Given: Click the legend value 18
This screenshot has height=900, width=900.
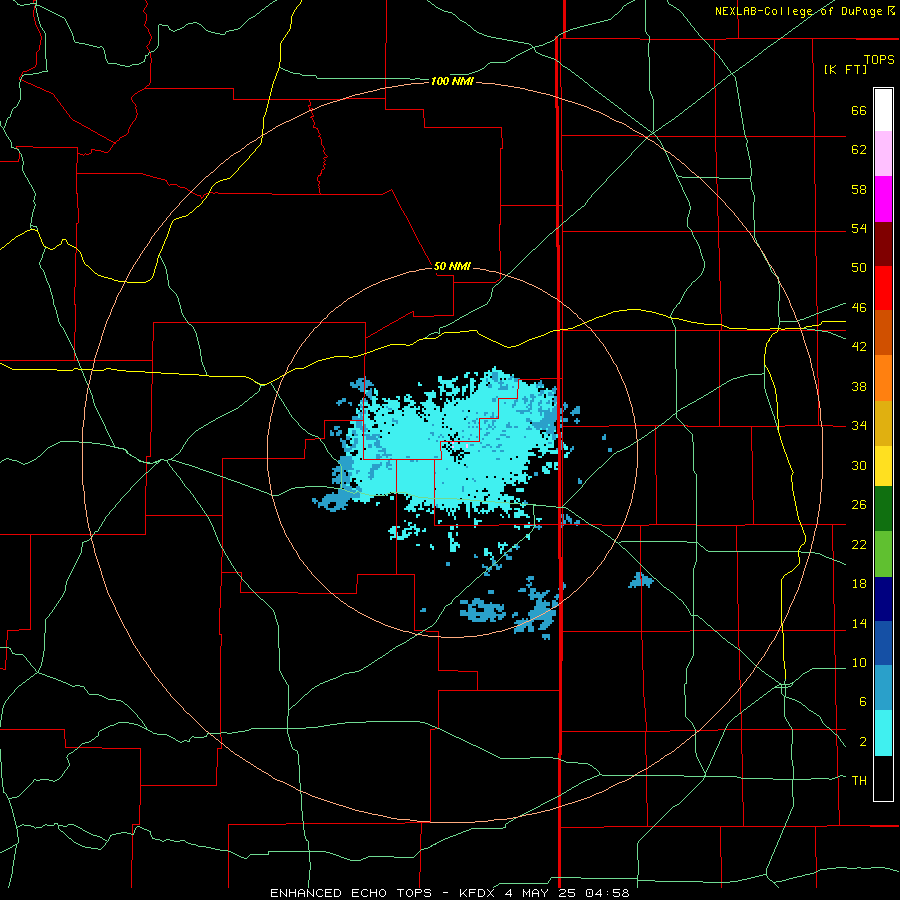Looking at the screenshot, I should tap(859, 584).
